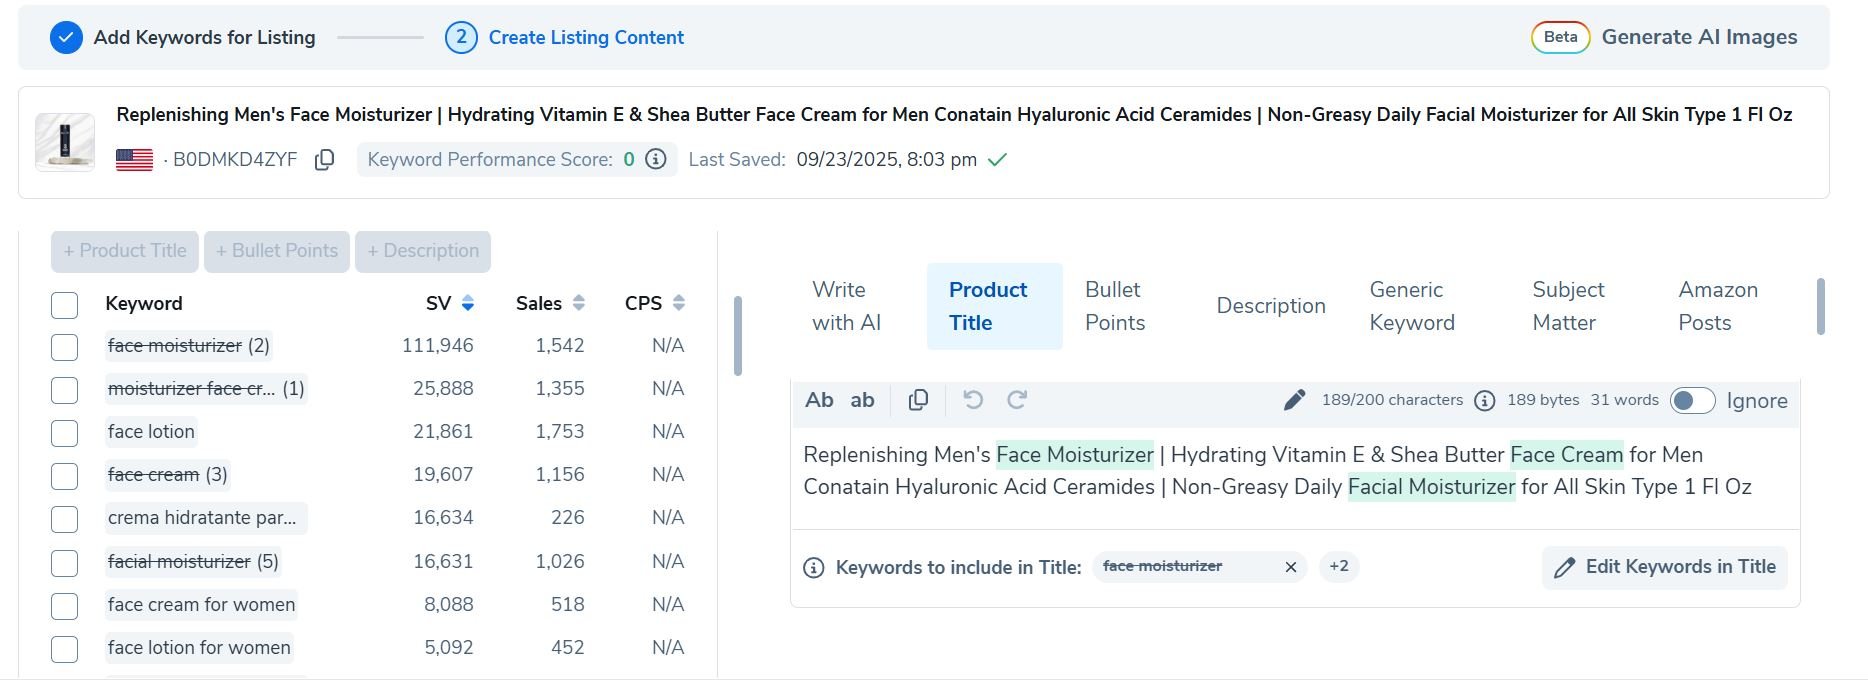The height and width of the screenshot is (683, 1868).
Task: Copy the title text with the copy icon
Action: [x=917, y=400]
